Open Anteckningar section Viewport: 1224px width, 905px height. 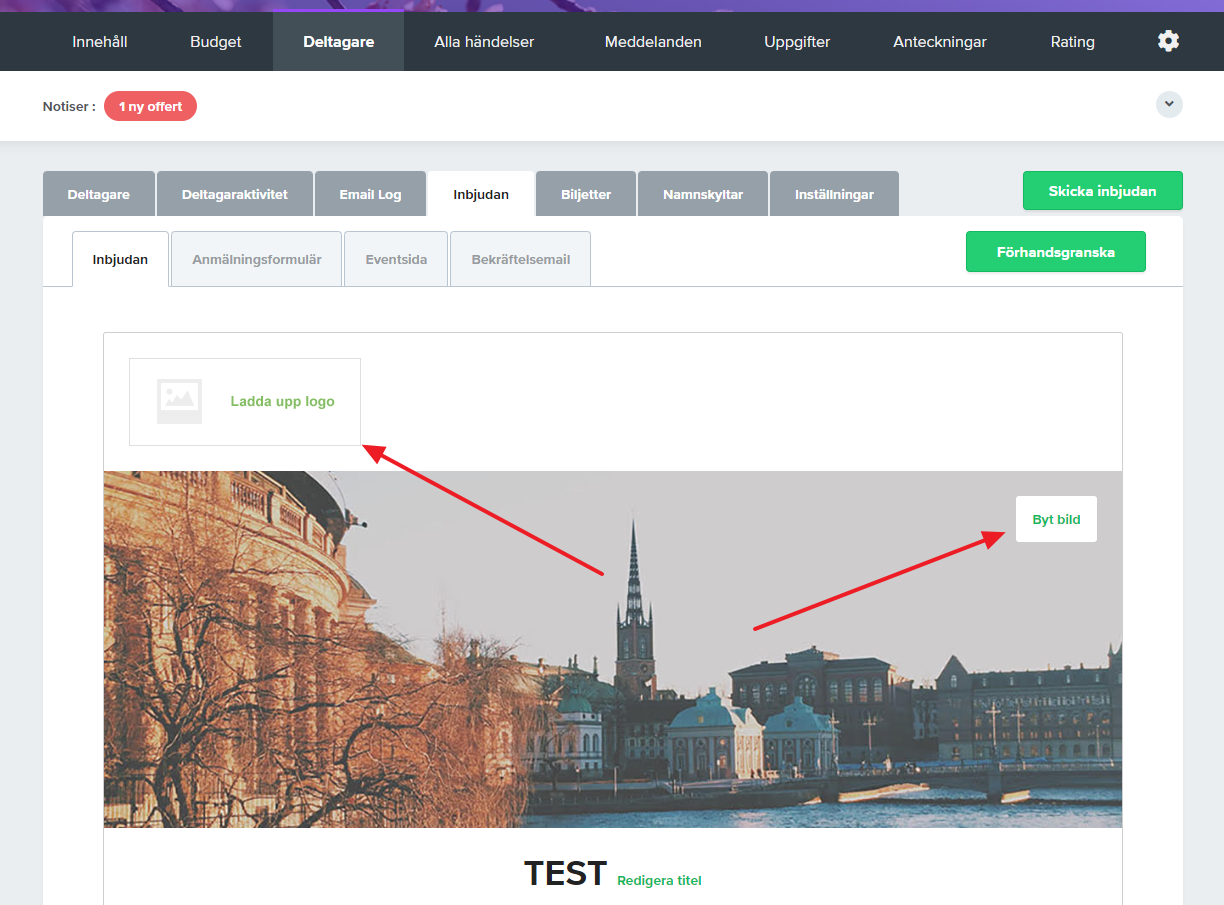click(x=940, y=42)
